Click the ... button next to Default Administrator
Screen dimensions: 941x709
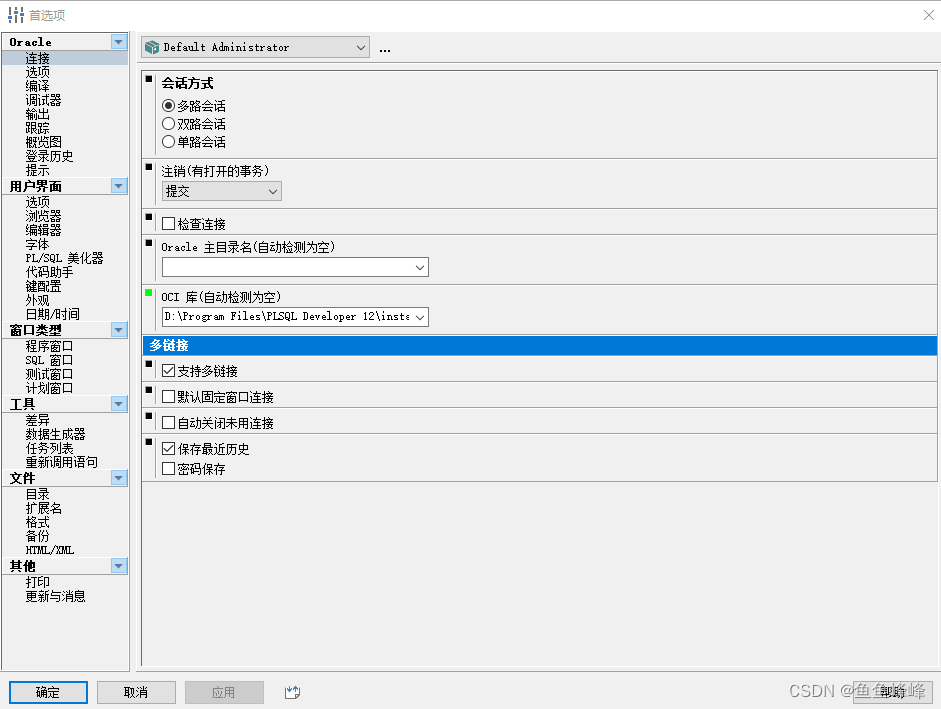(x=384, y=48)
